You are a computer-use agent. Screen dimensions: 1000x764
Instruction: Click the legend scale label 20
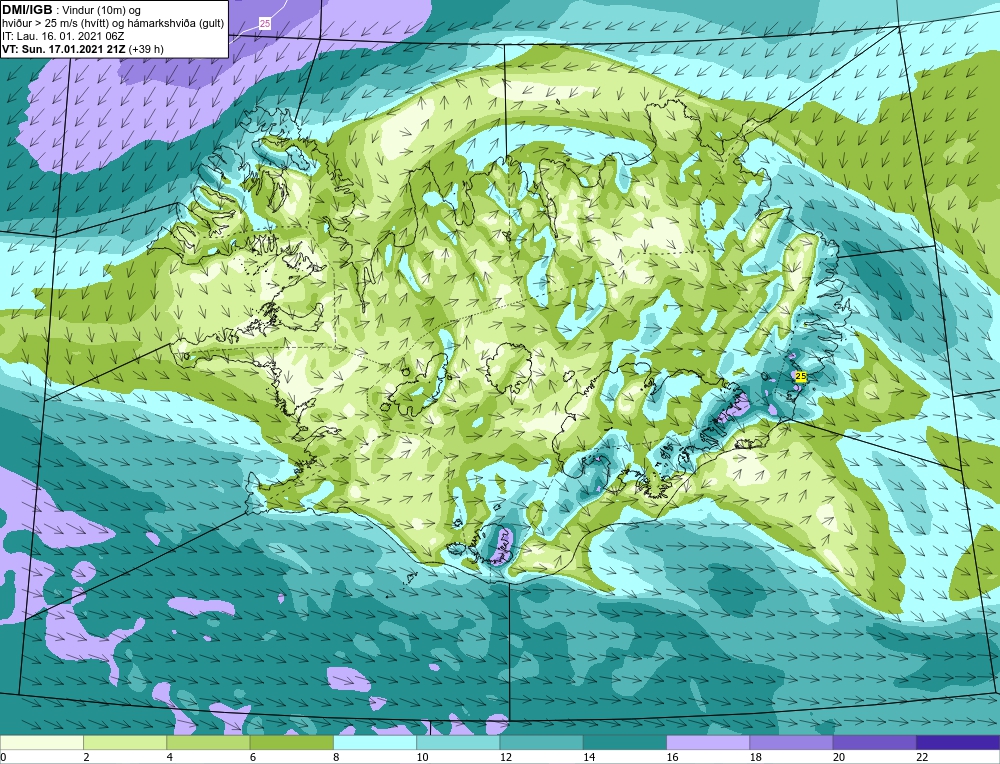838,757
